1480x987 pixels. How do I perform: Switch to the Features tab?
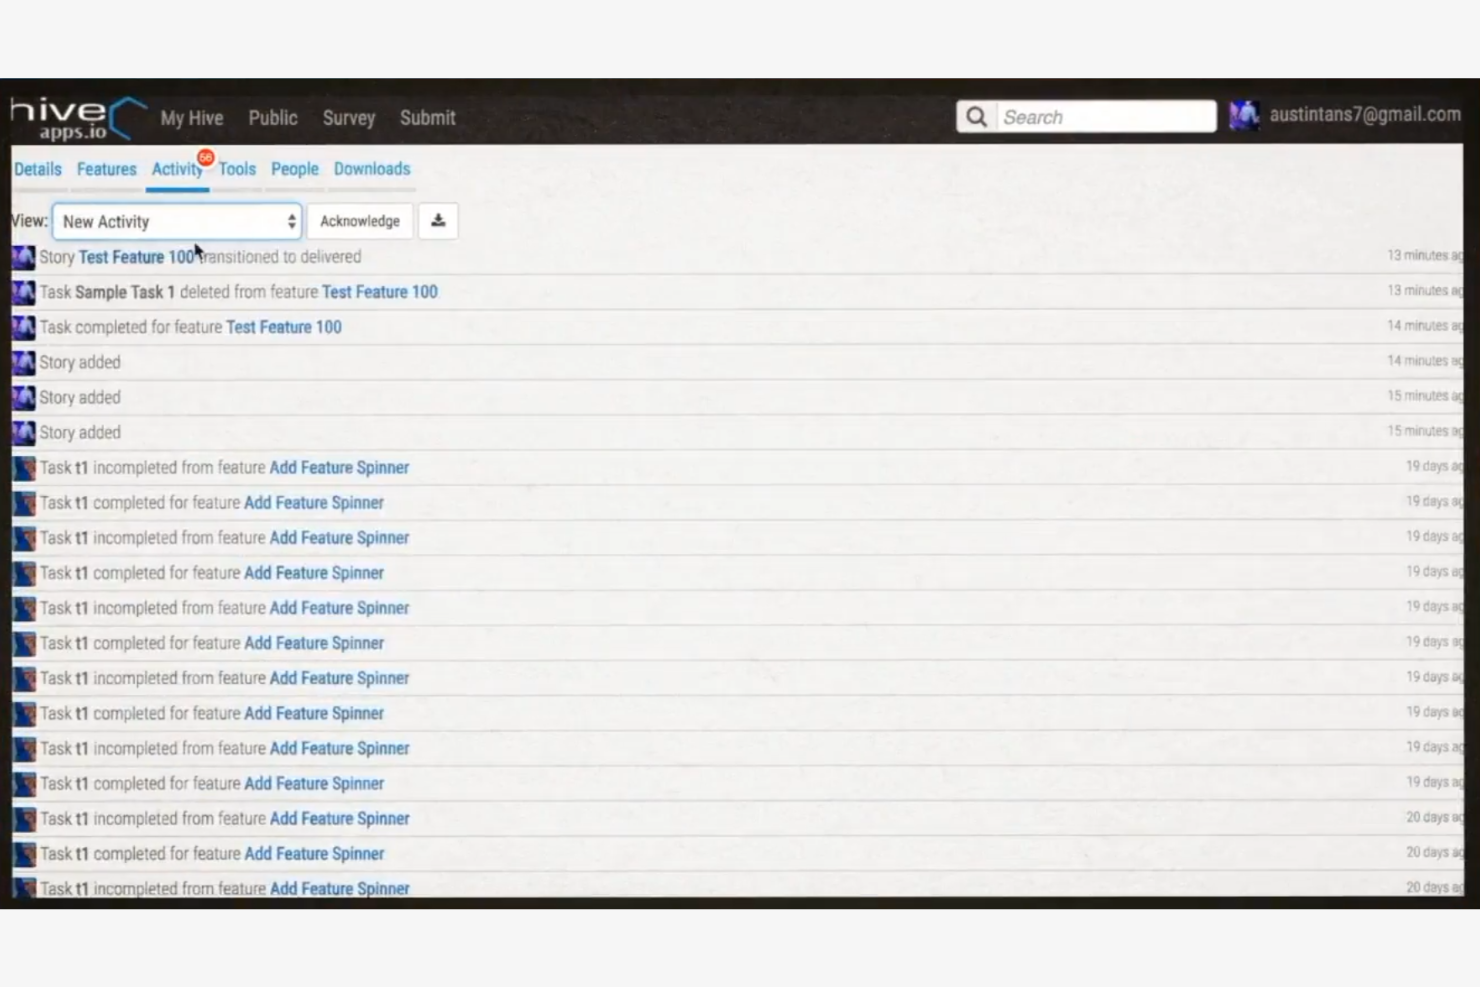click(106, 169)
